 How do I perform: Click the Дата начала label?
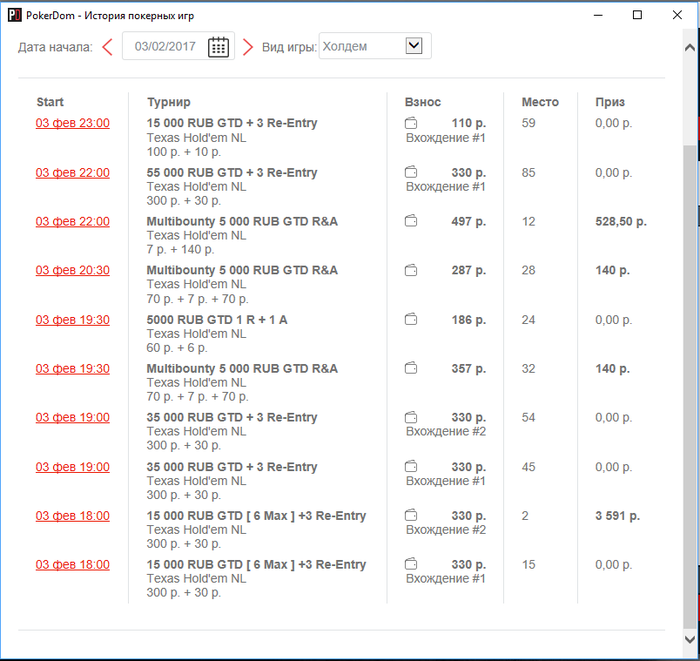pos(55,47)
